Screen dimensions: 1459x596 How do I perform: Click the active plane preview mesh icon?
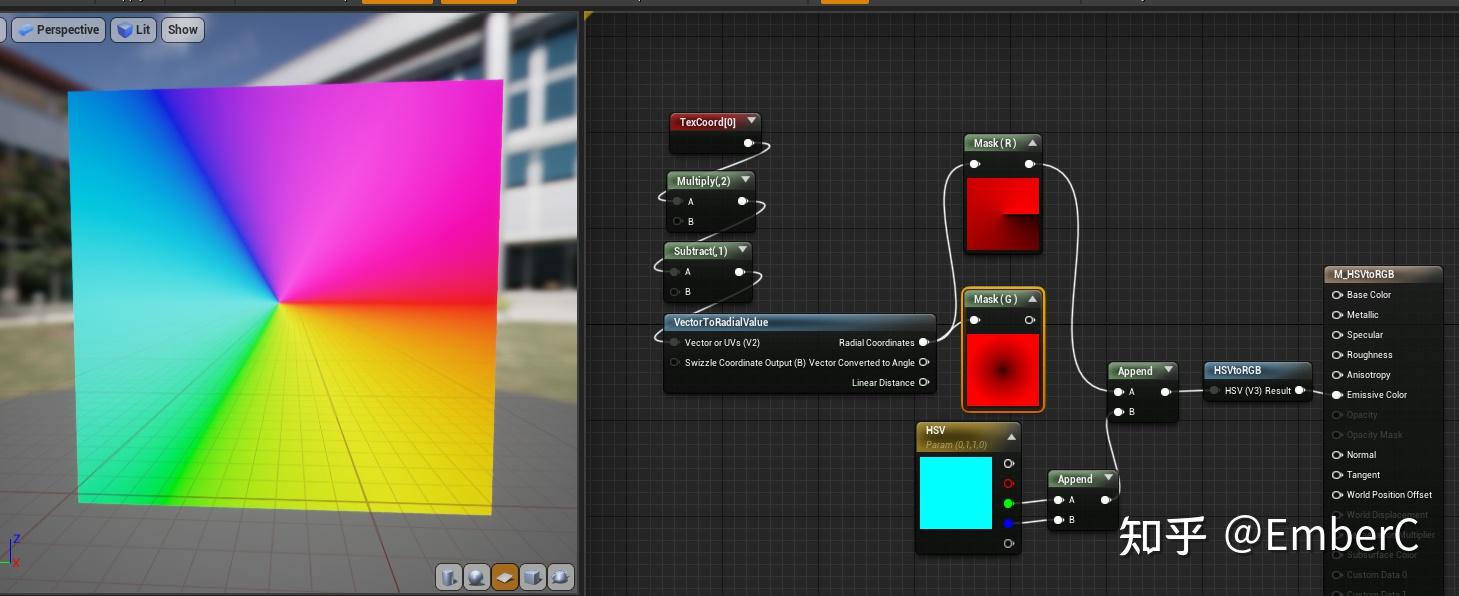tap(505, 577)
